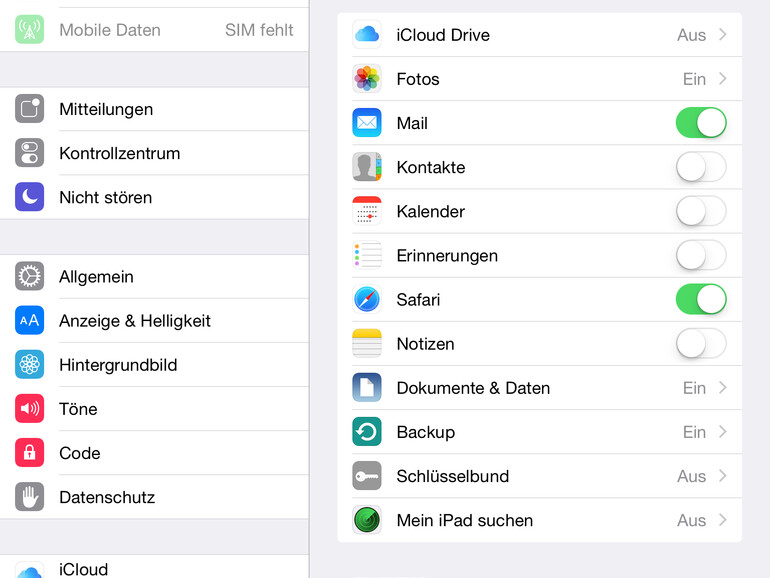The image size is (770, 578).
Task: Tap the Kontakte silhouette icon
Action: click(367, 167)
